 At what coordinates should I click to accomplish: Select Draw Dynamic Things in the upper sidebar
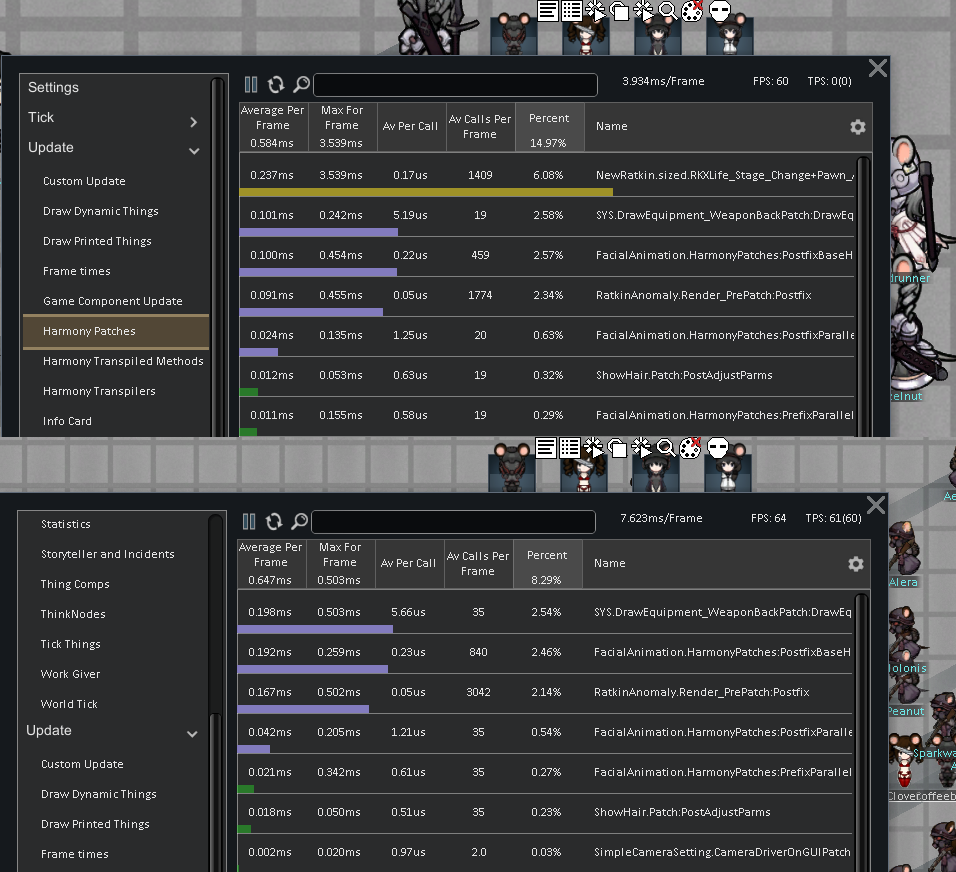coord(101,211)
